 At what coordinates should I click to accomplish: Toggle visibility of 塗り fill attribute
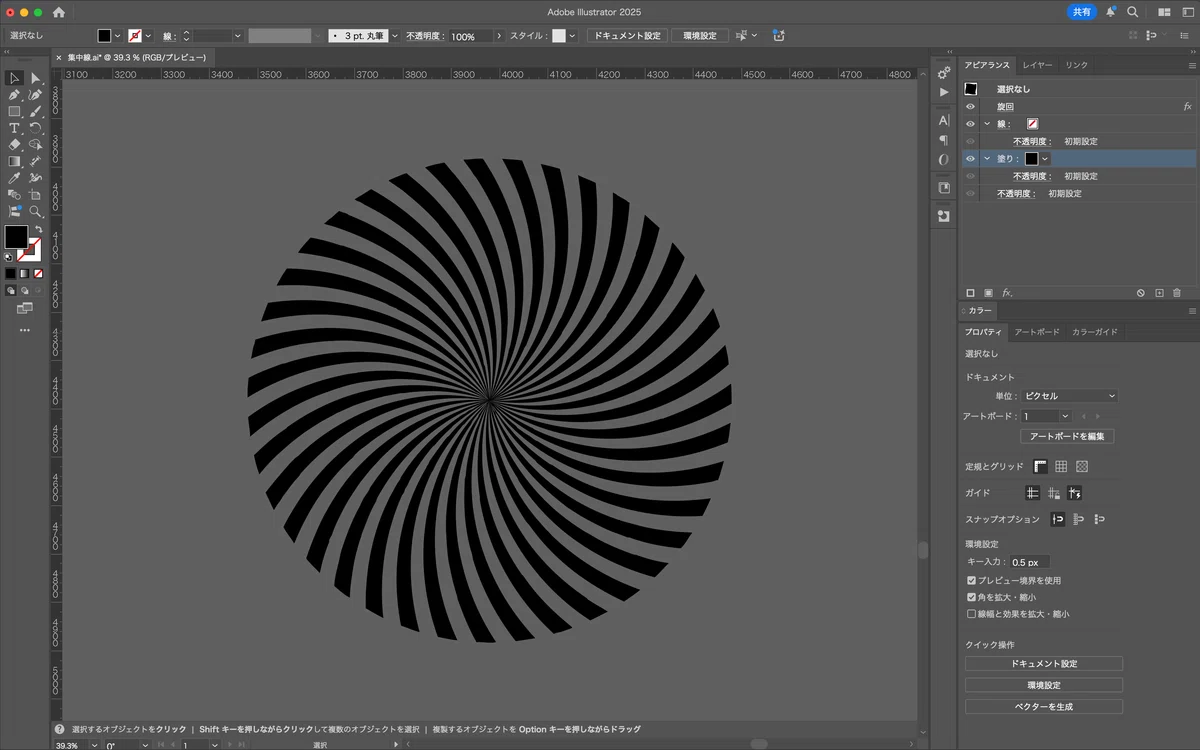970,159
